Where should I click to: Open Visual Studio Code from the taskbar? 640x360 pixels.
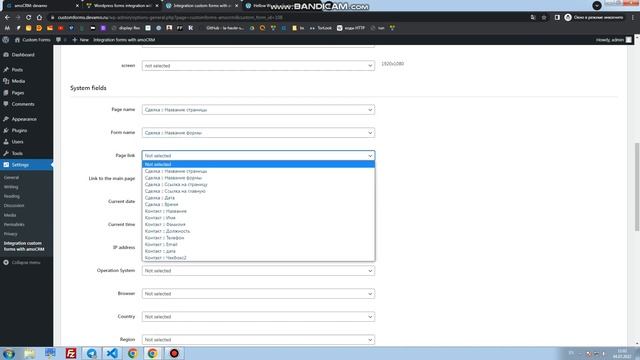[x=112, y=353]
